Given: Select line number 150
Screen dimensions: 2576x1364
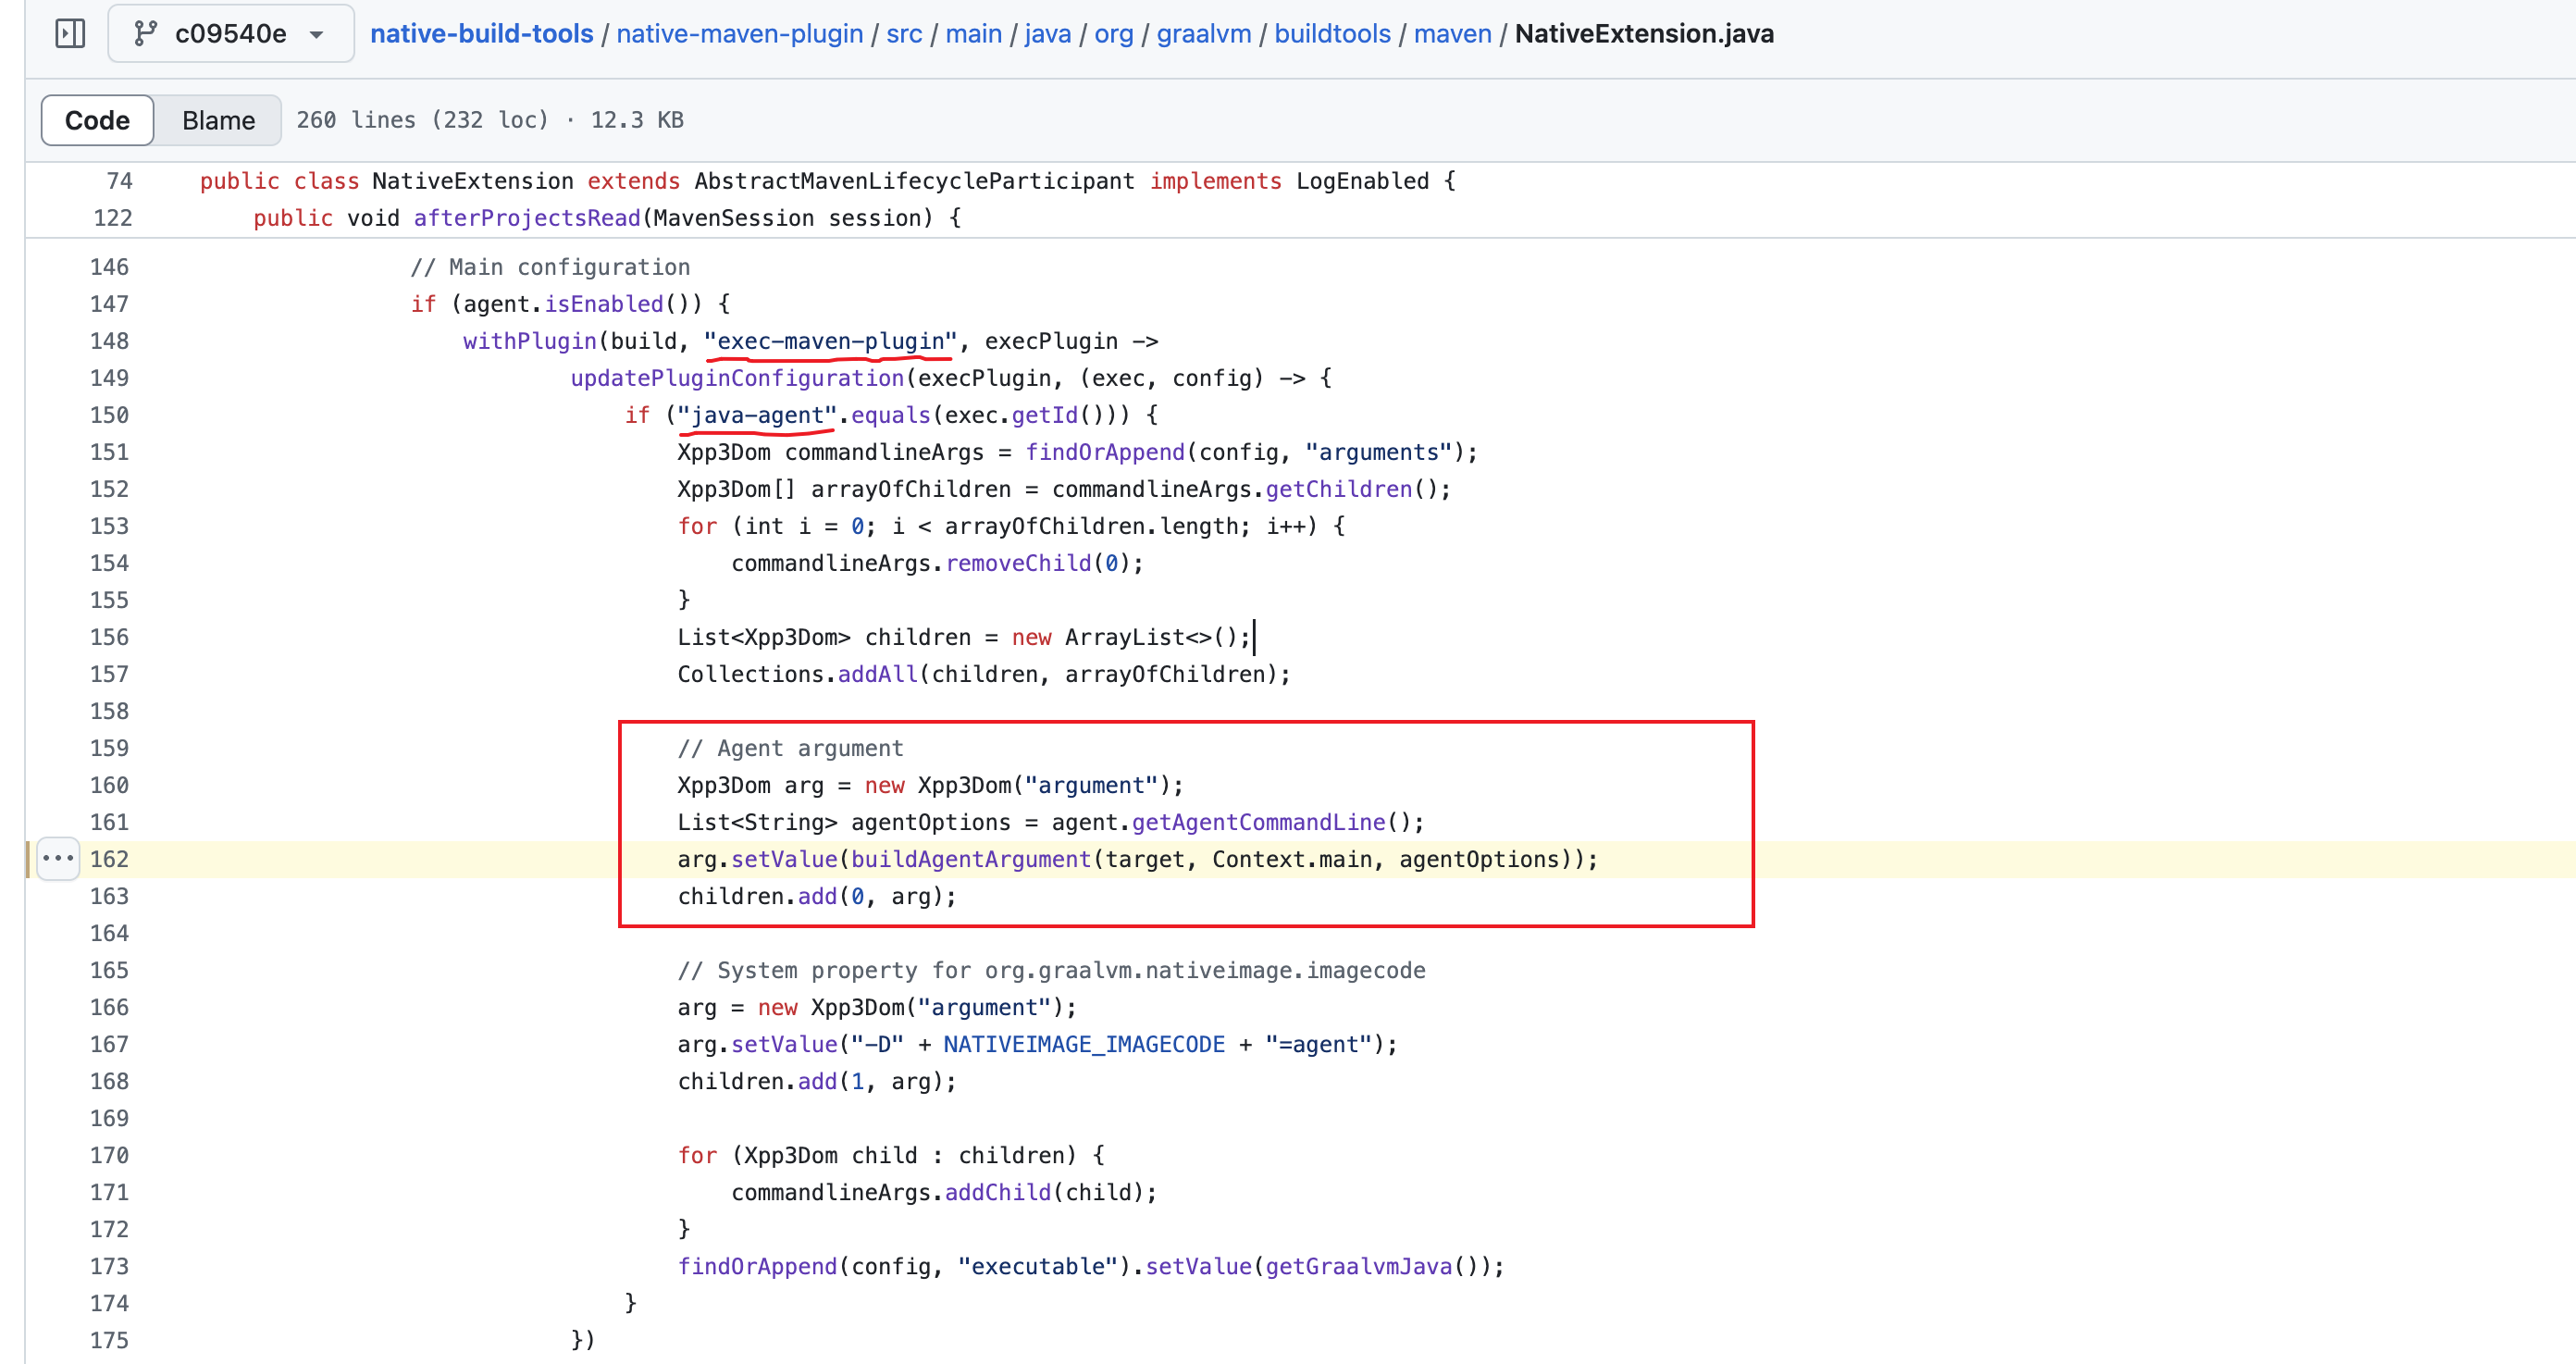Looking at the screenshot, I should [109, 415].
